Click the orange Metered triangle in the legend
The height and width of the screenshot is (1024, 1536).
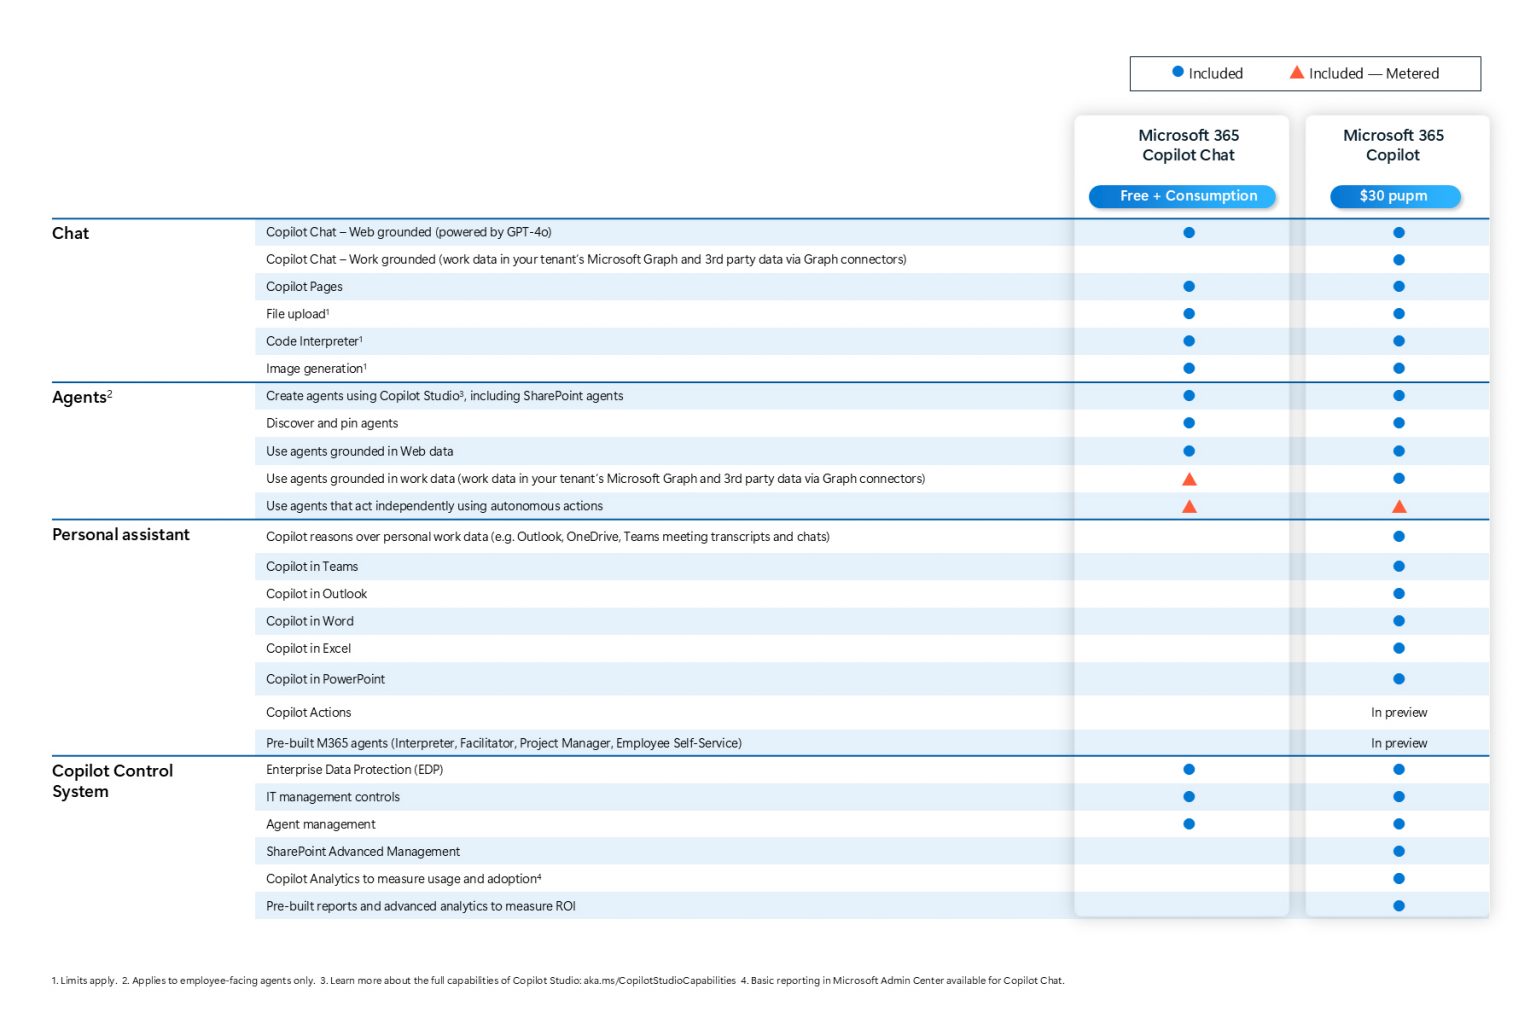click(x=1297, y=72)
